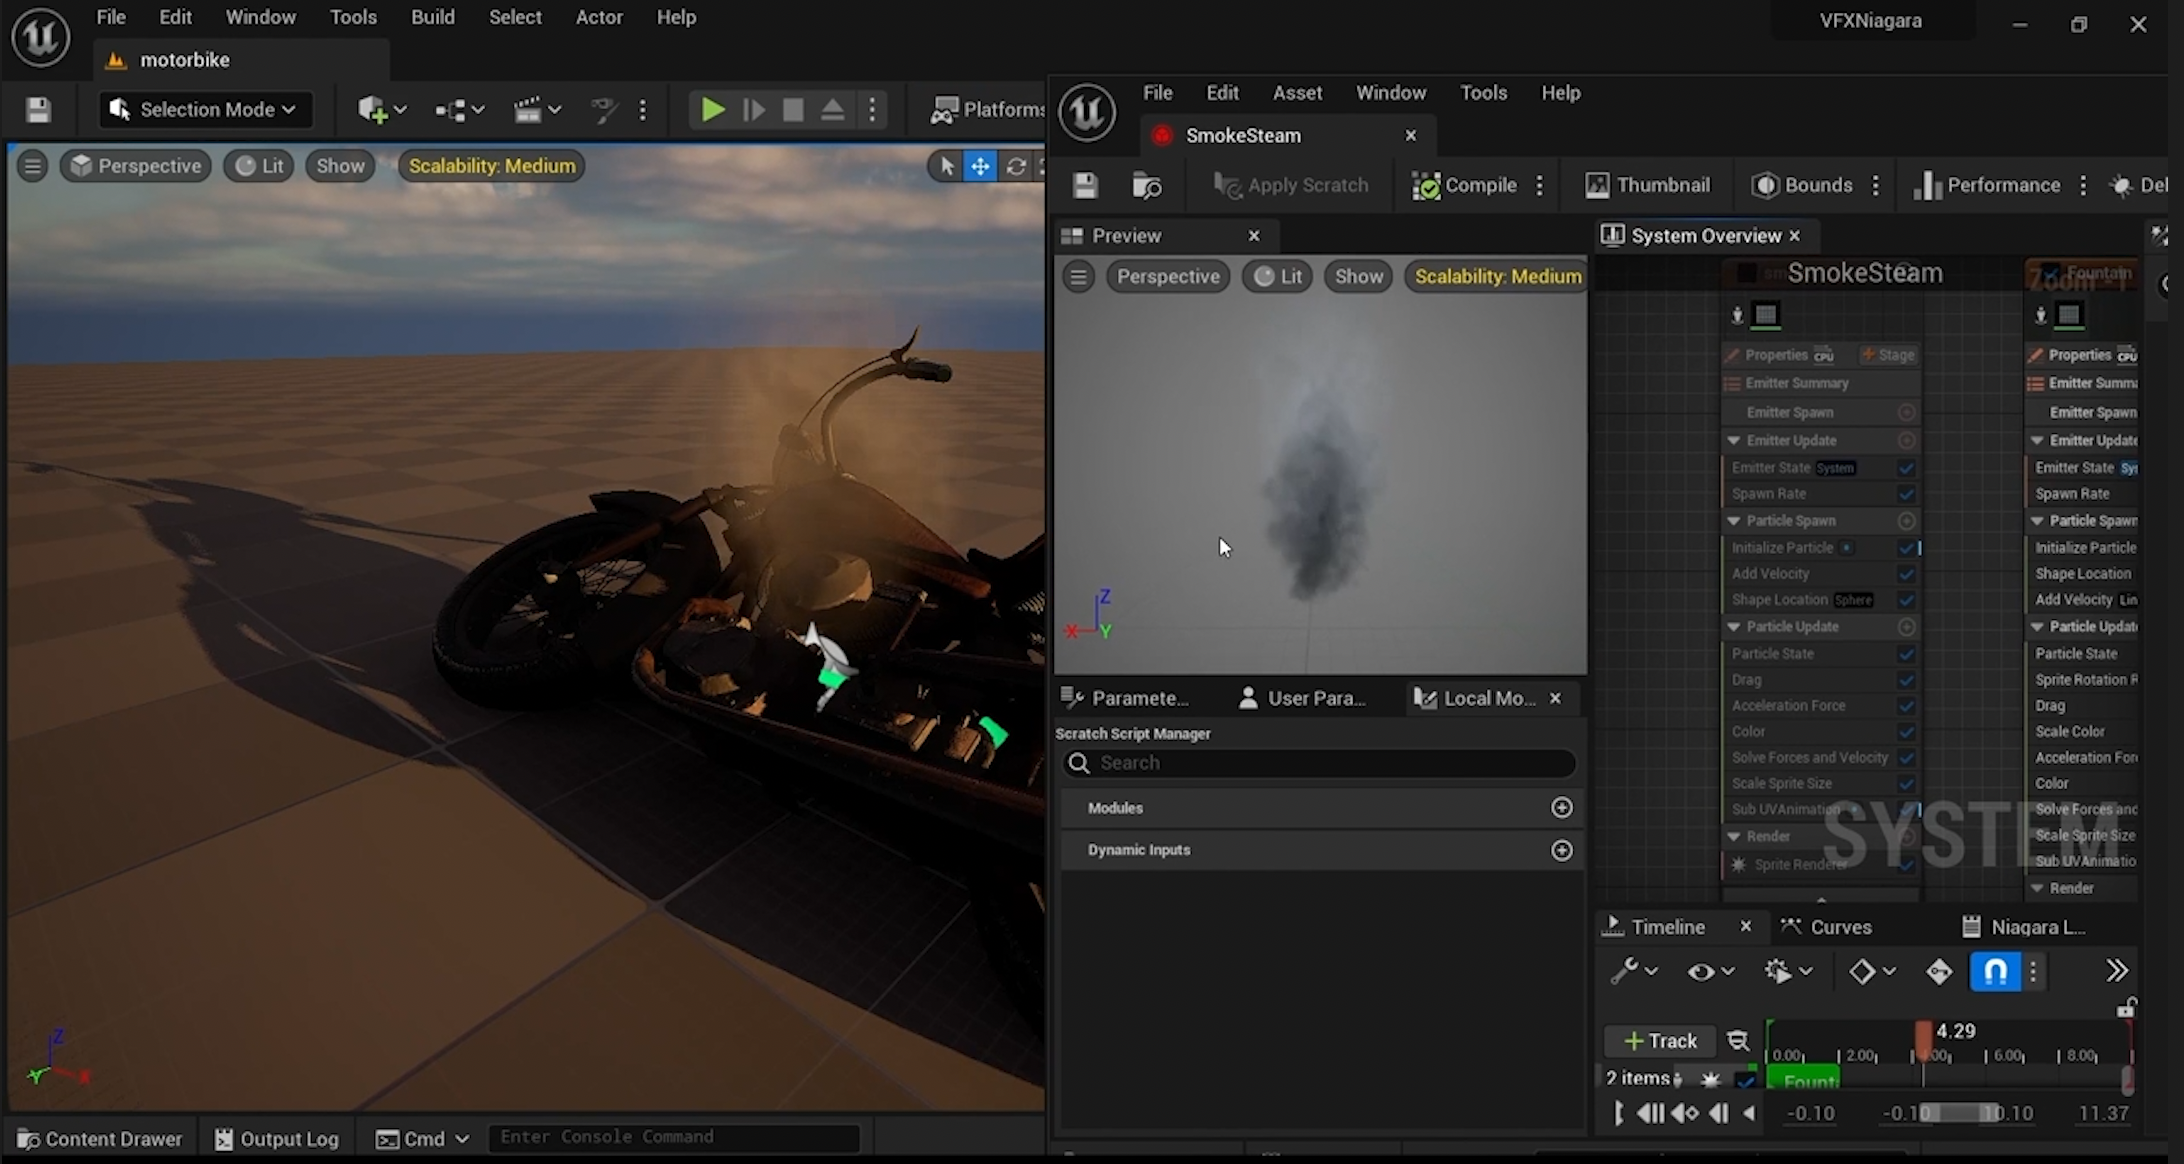The image size is (2184, 1164).
Task: Click the Compile button
Action: [1464, 185]
